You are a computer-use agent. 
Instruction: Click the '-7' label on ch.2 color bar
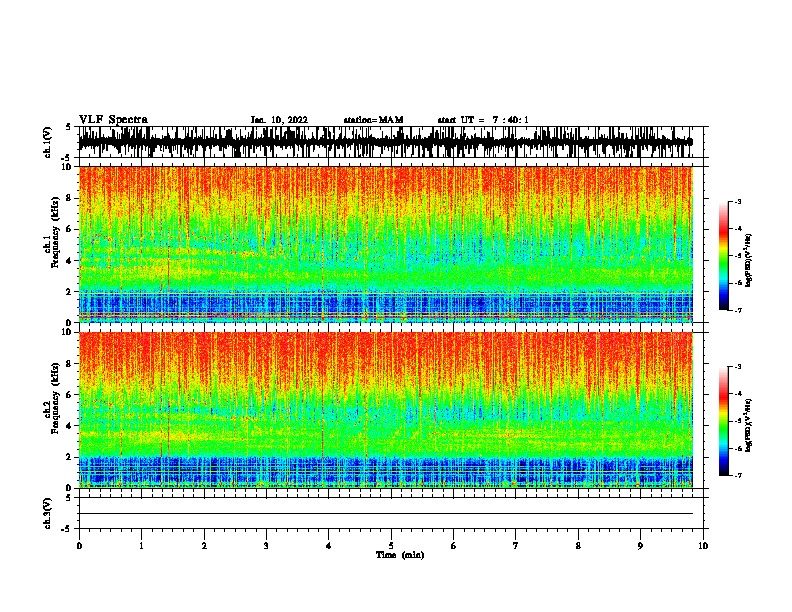[738, 476]
